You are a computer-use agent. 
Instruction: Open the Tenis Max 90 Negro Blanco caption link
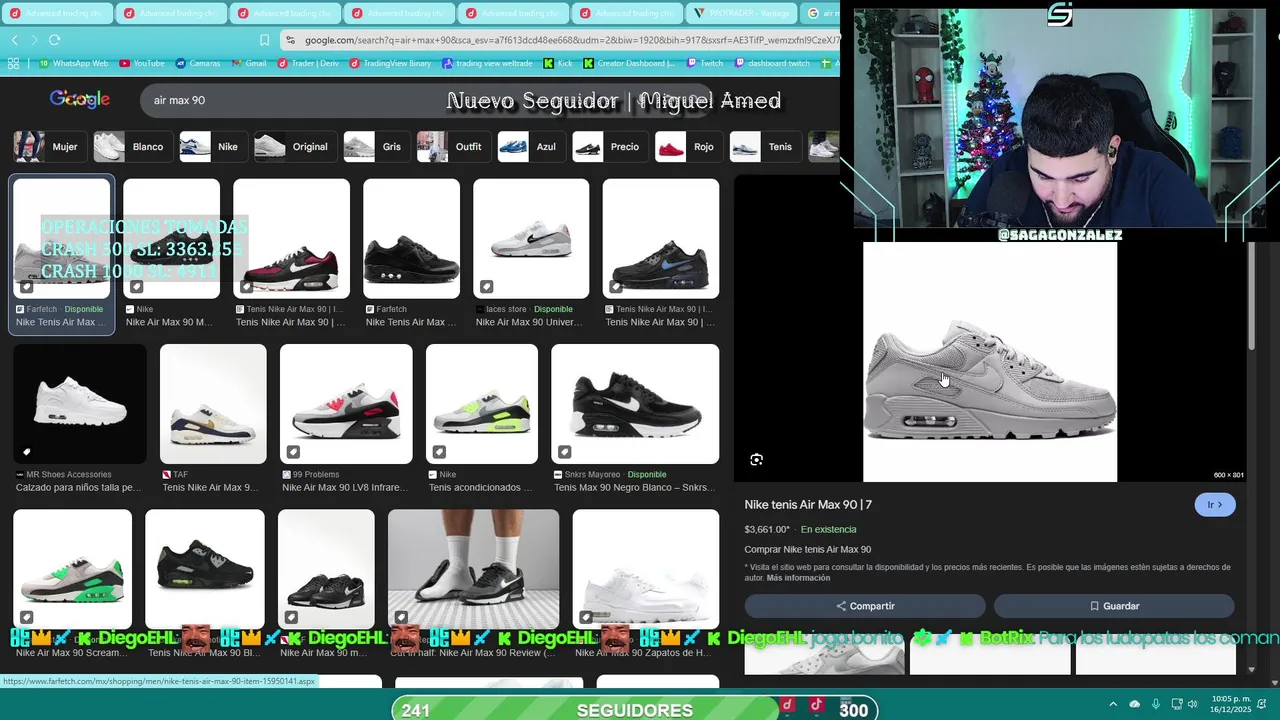[634, 488]
